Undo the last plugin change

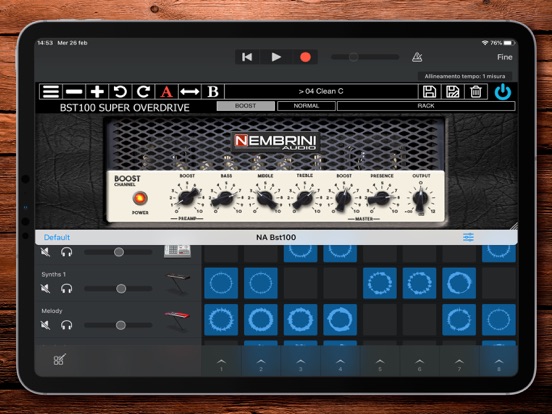click(120, 92)
